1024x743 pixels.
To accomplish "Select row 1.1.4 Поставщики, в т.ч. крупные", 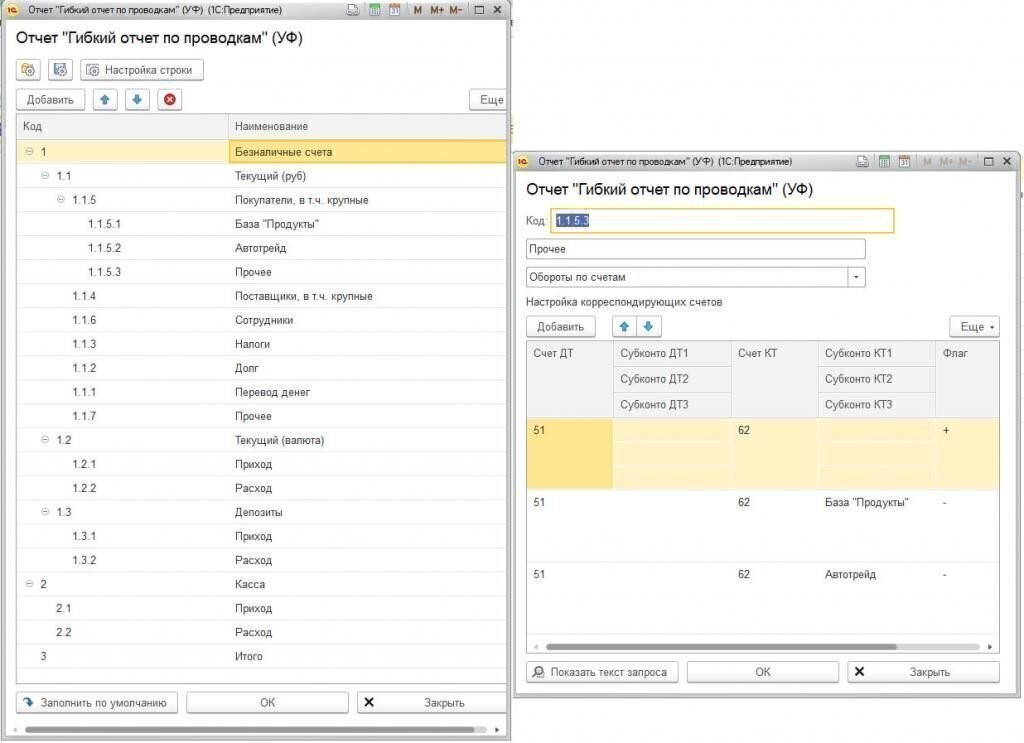I will pyautogui.click(x=261, y=296).
